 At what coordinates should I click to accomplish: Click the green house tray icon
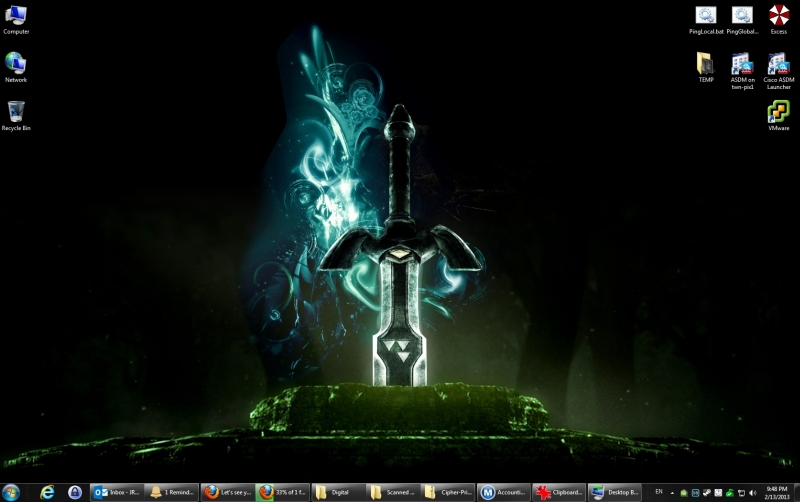coord(684,493)
